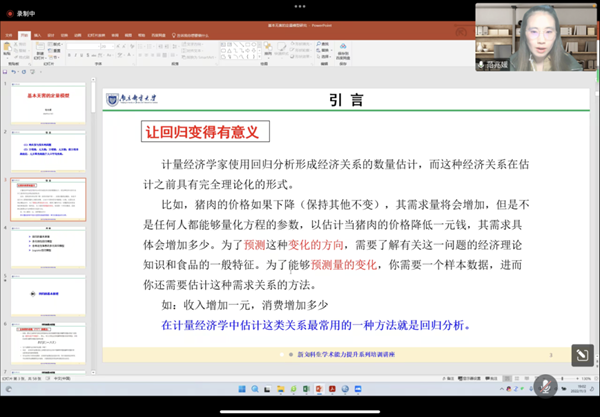Click the Undo arrow in quick access toolbar

pyautogui.click(x=15, y=71)
